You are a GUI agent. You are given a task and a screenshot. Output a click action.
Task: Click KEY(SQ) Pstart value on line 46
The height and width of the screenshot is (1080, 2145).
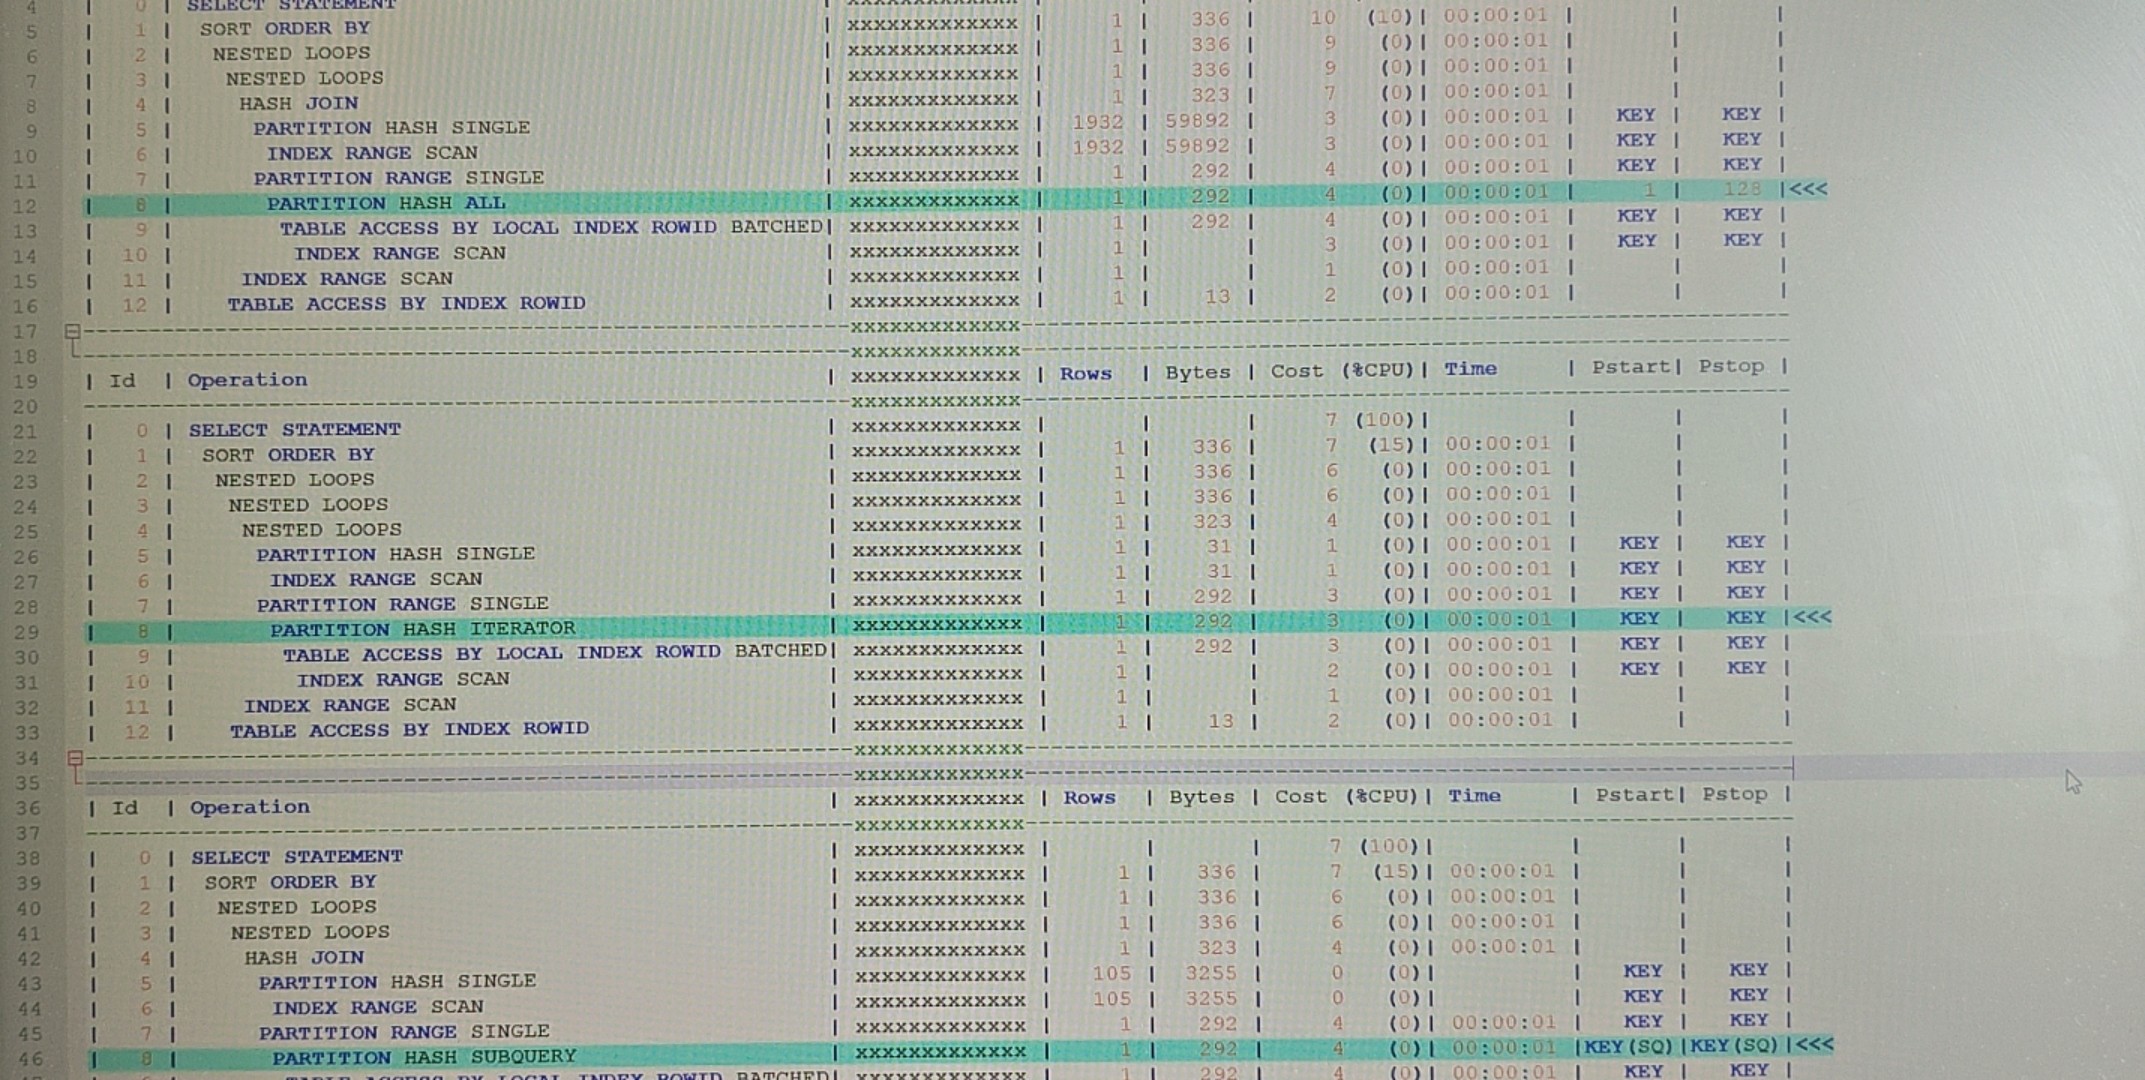click(1628, 1047)
